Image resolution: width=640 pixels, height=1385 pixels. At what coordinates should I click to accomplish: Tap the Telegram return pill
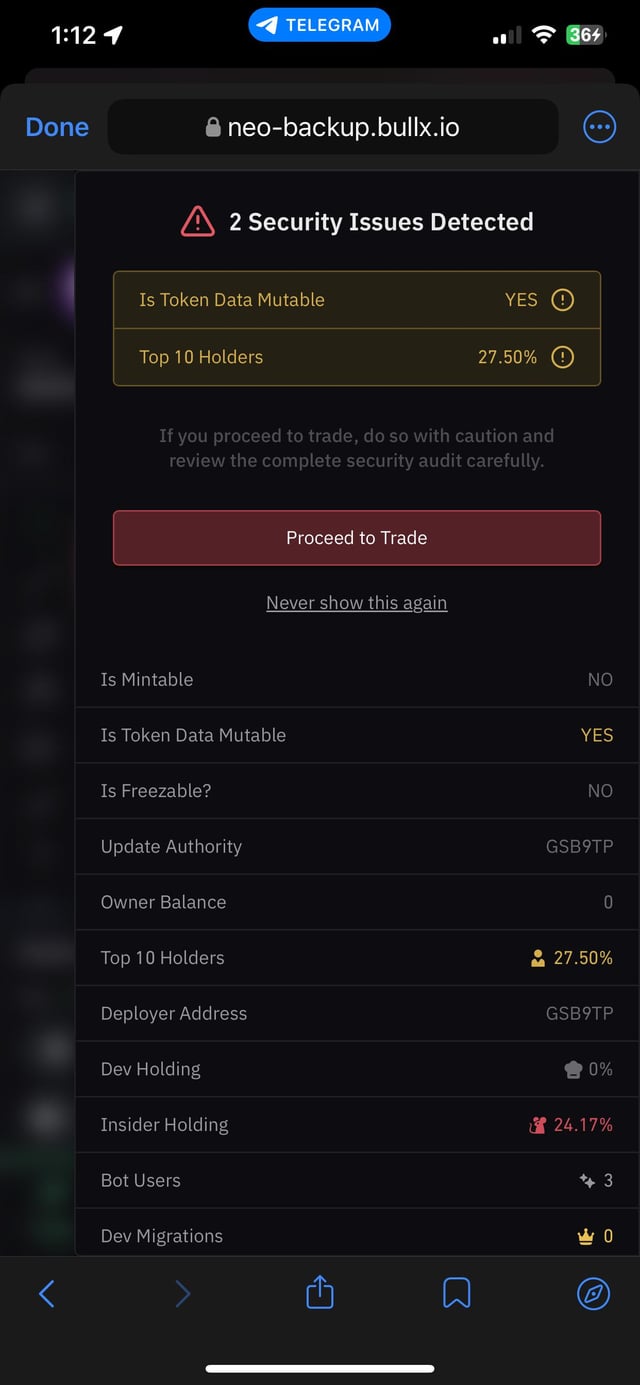pyautogui.click(x=319, y=25)
